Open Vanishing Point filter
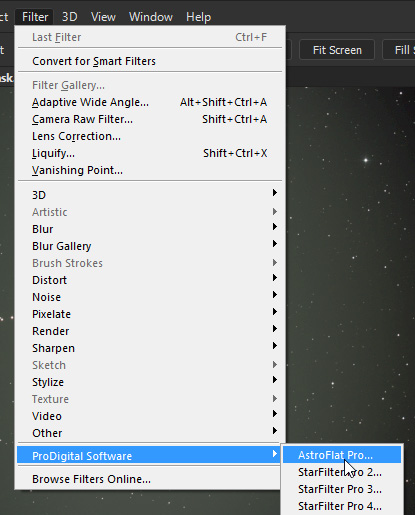 150,170
